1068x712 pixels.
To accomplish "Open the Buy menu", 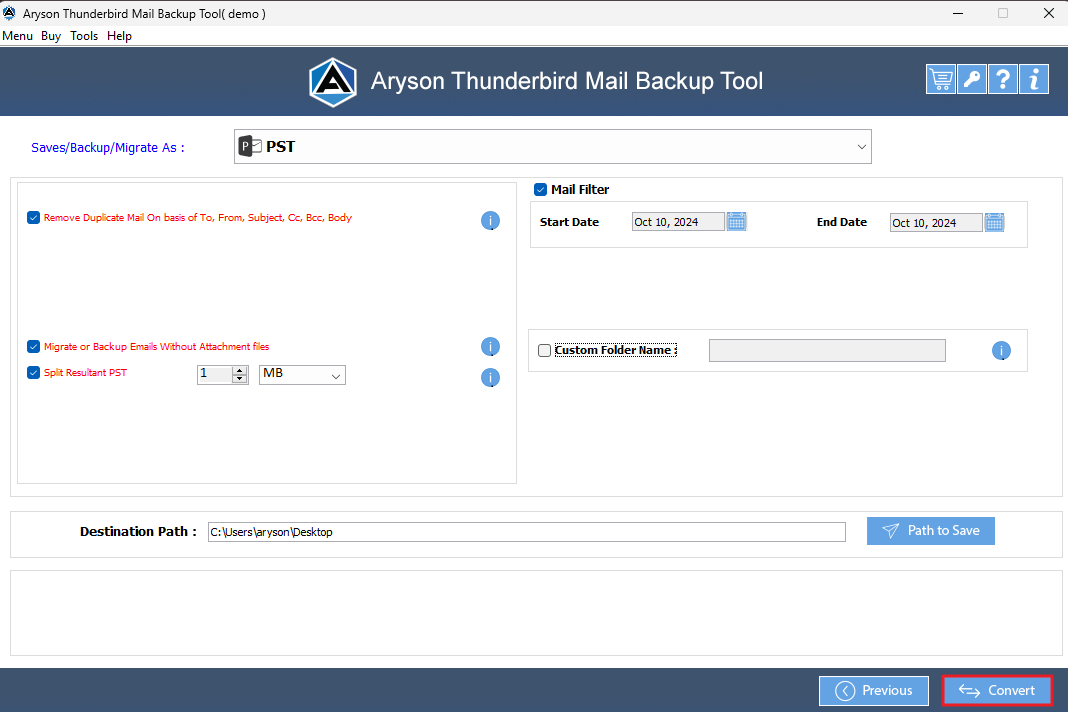I will (51, 35).
